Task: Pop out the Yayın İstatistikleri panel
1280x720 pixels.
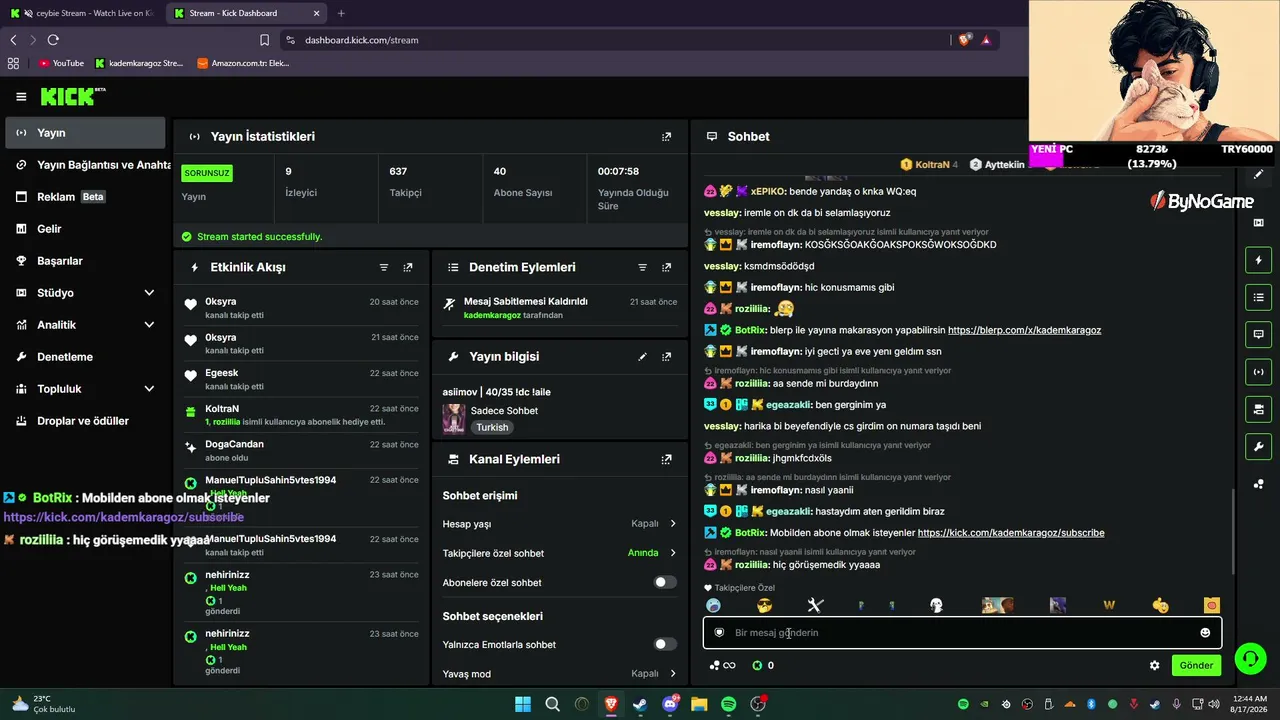Action: coord(667,136)
